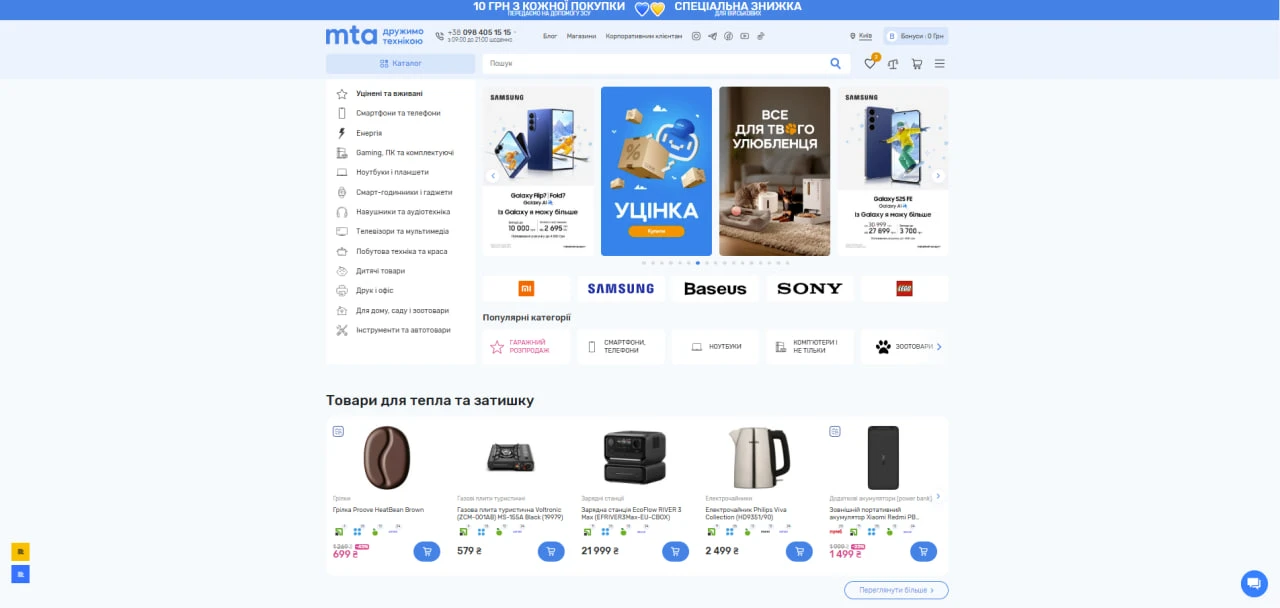Open the product comparison scales icon
Viewport: 1280px width, 608px height.
[893, 63]
